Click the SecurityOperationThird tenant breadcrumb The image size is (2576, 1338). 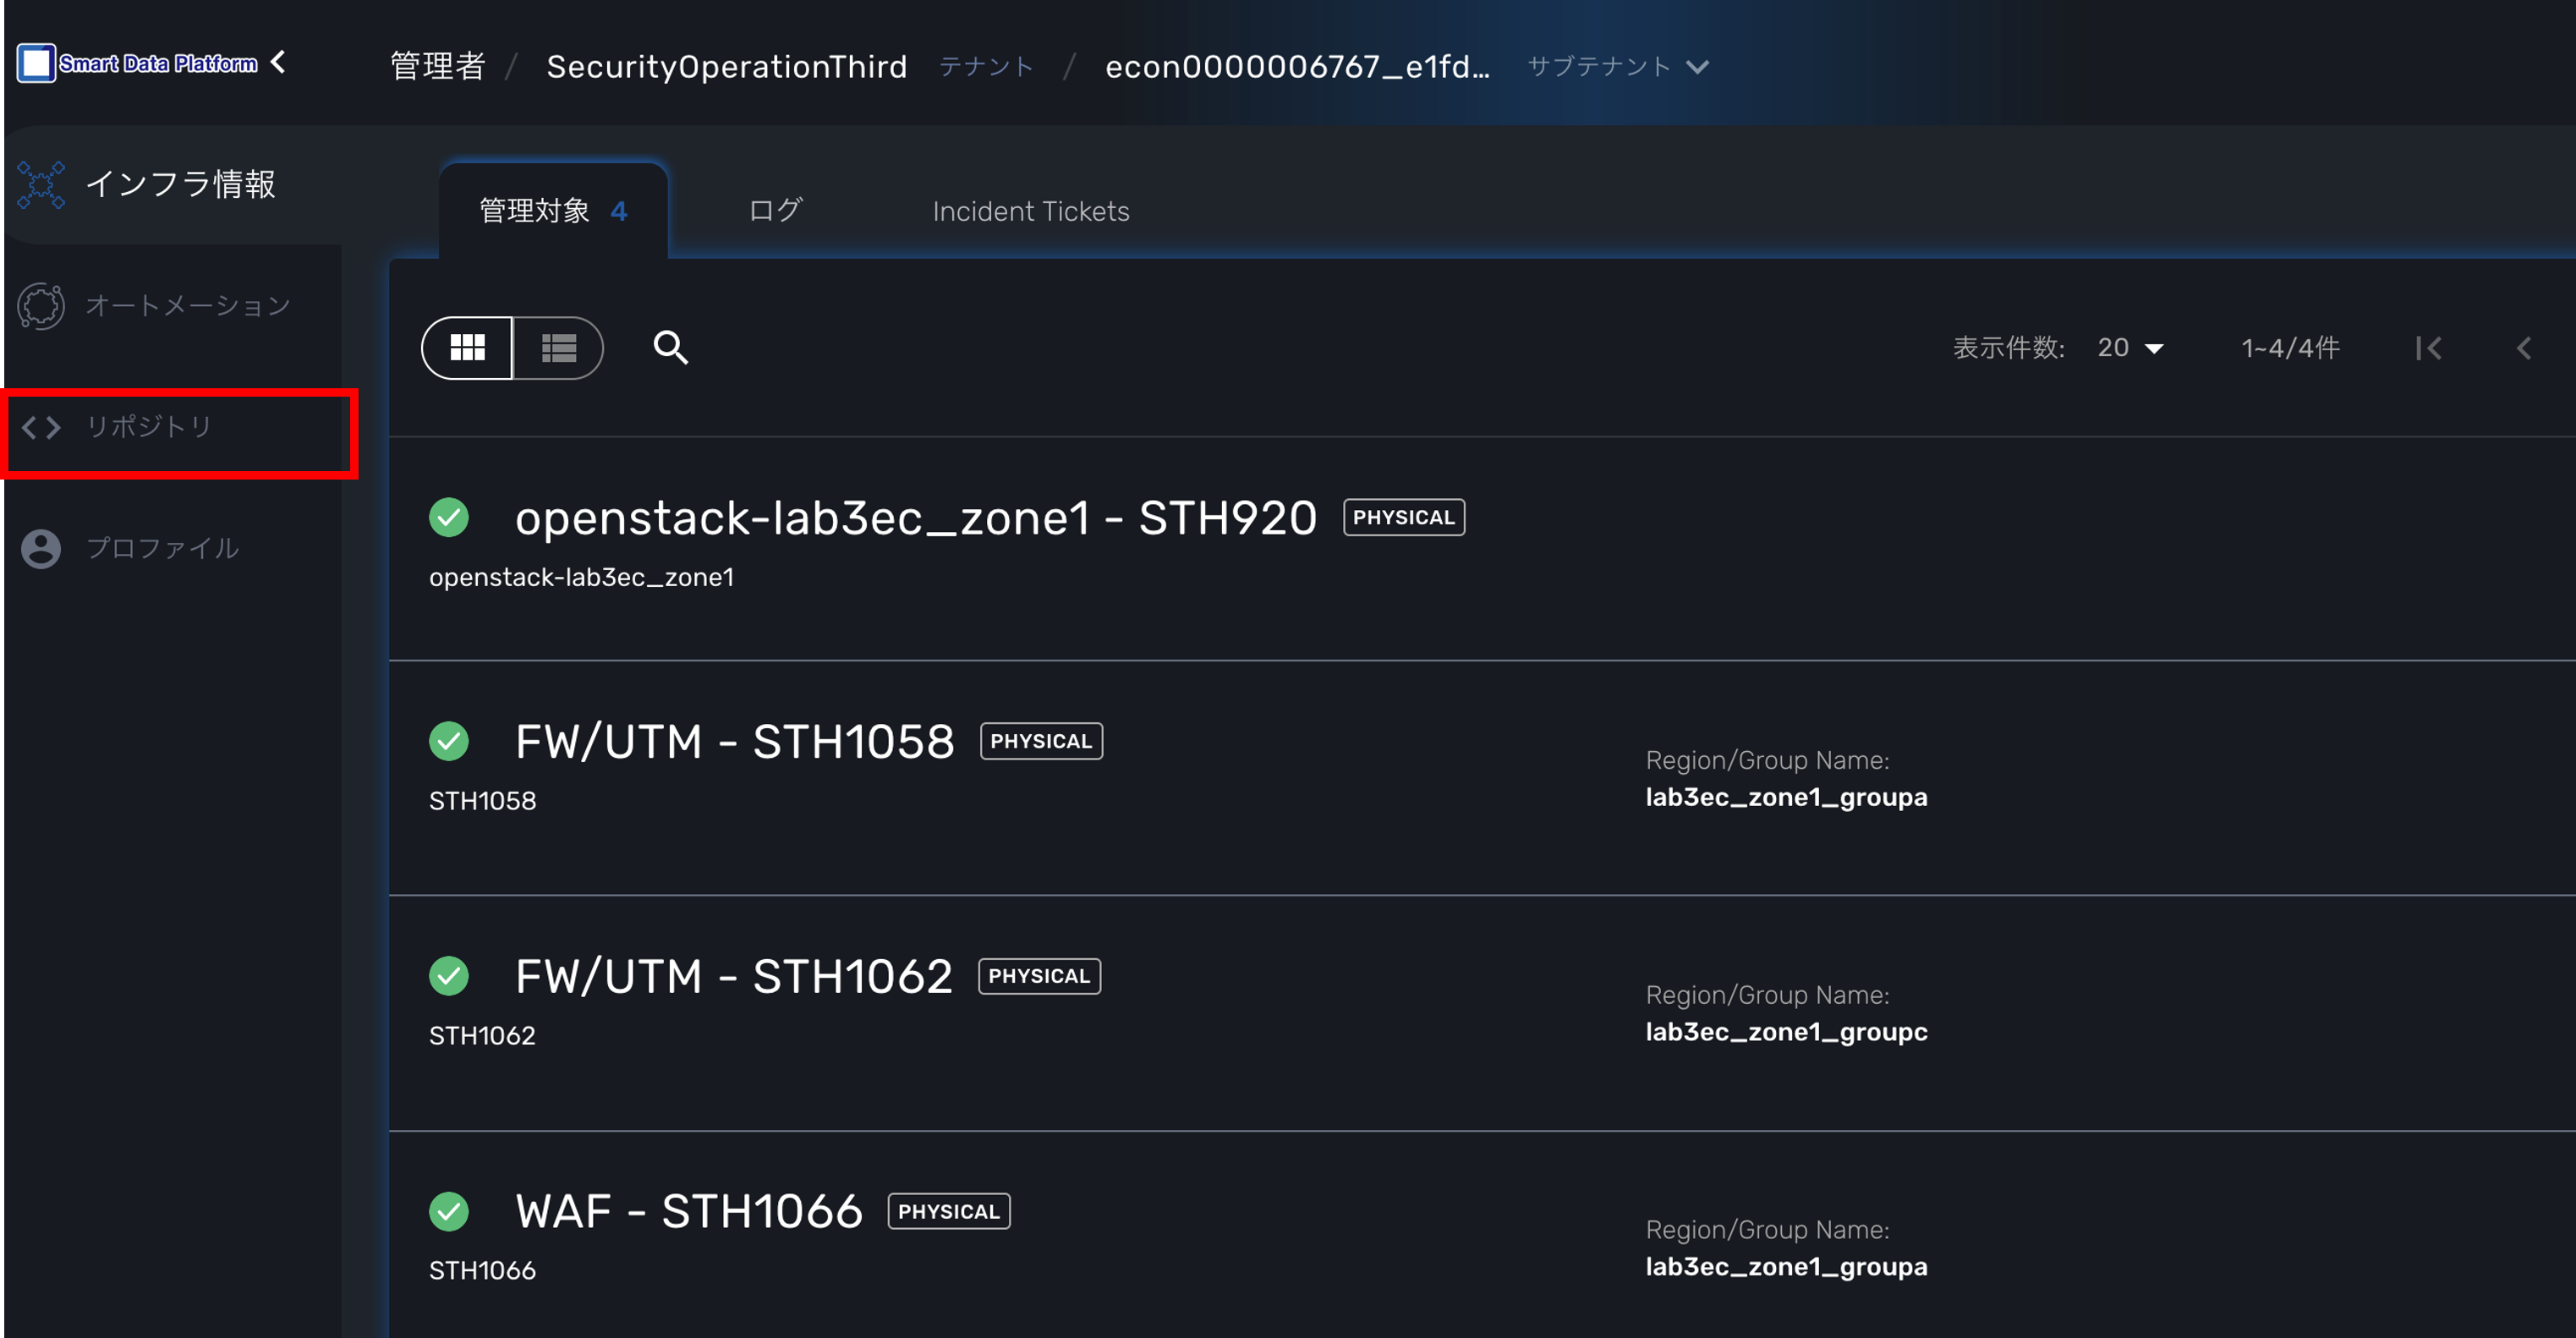pyautogui.click(x=726, y=67)
